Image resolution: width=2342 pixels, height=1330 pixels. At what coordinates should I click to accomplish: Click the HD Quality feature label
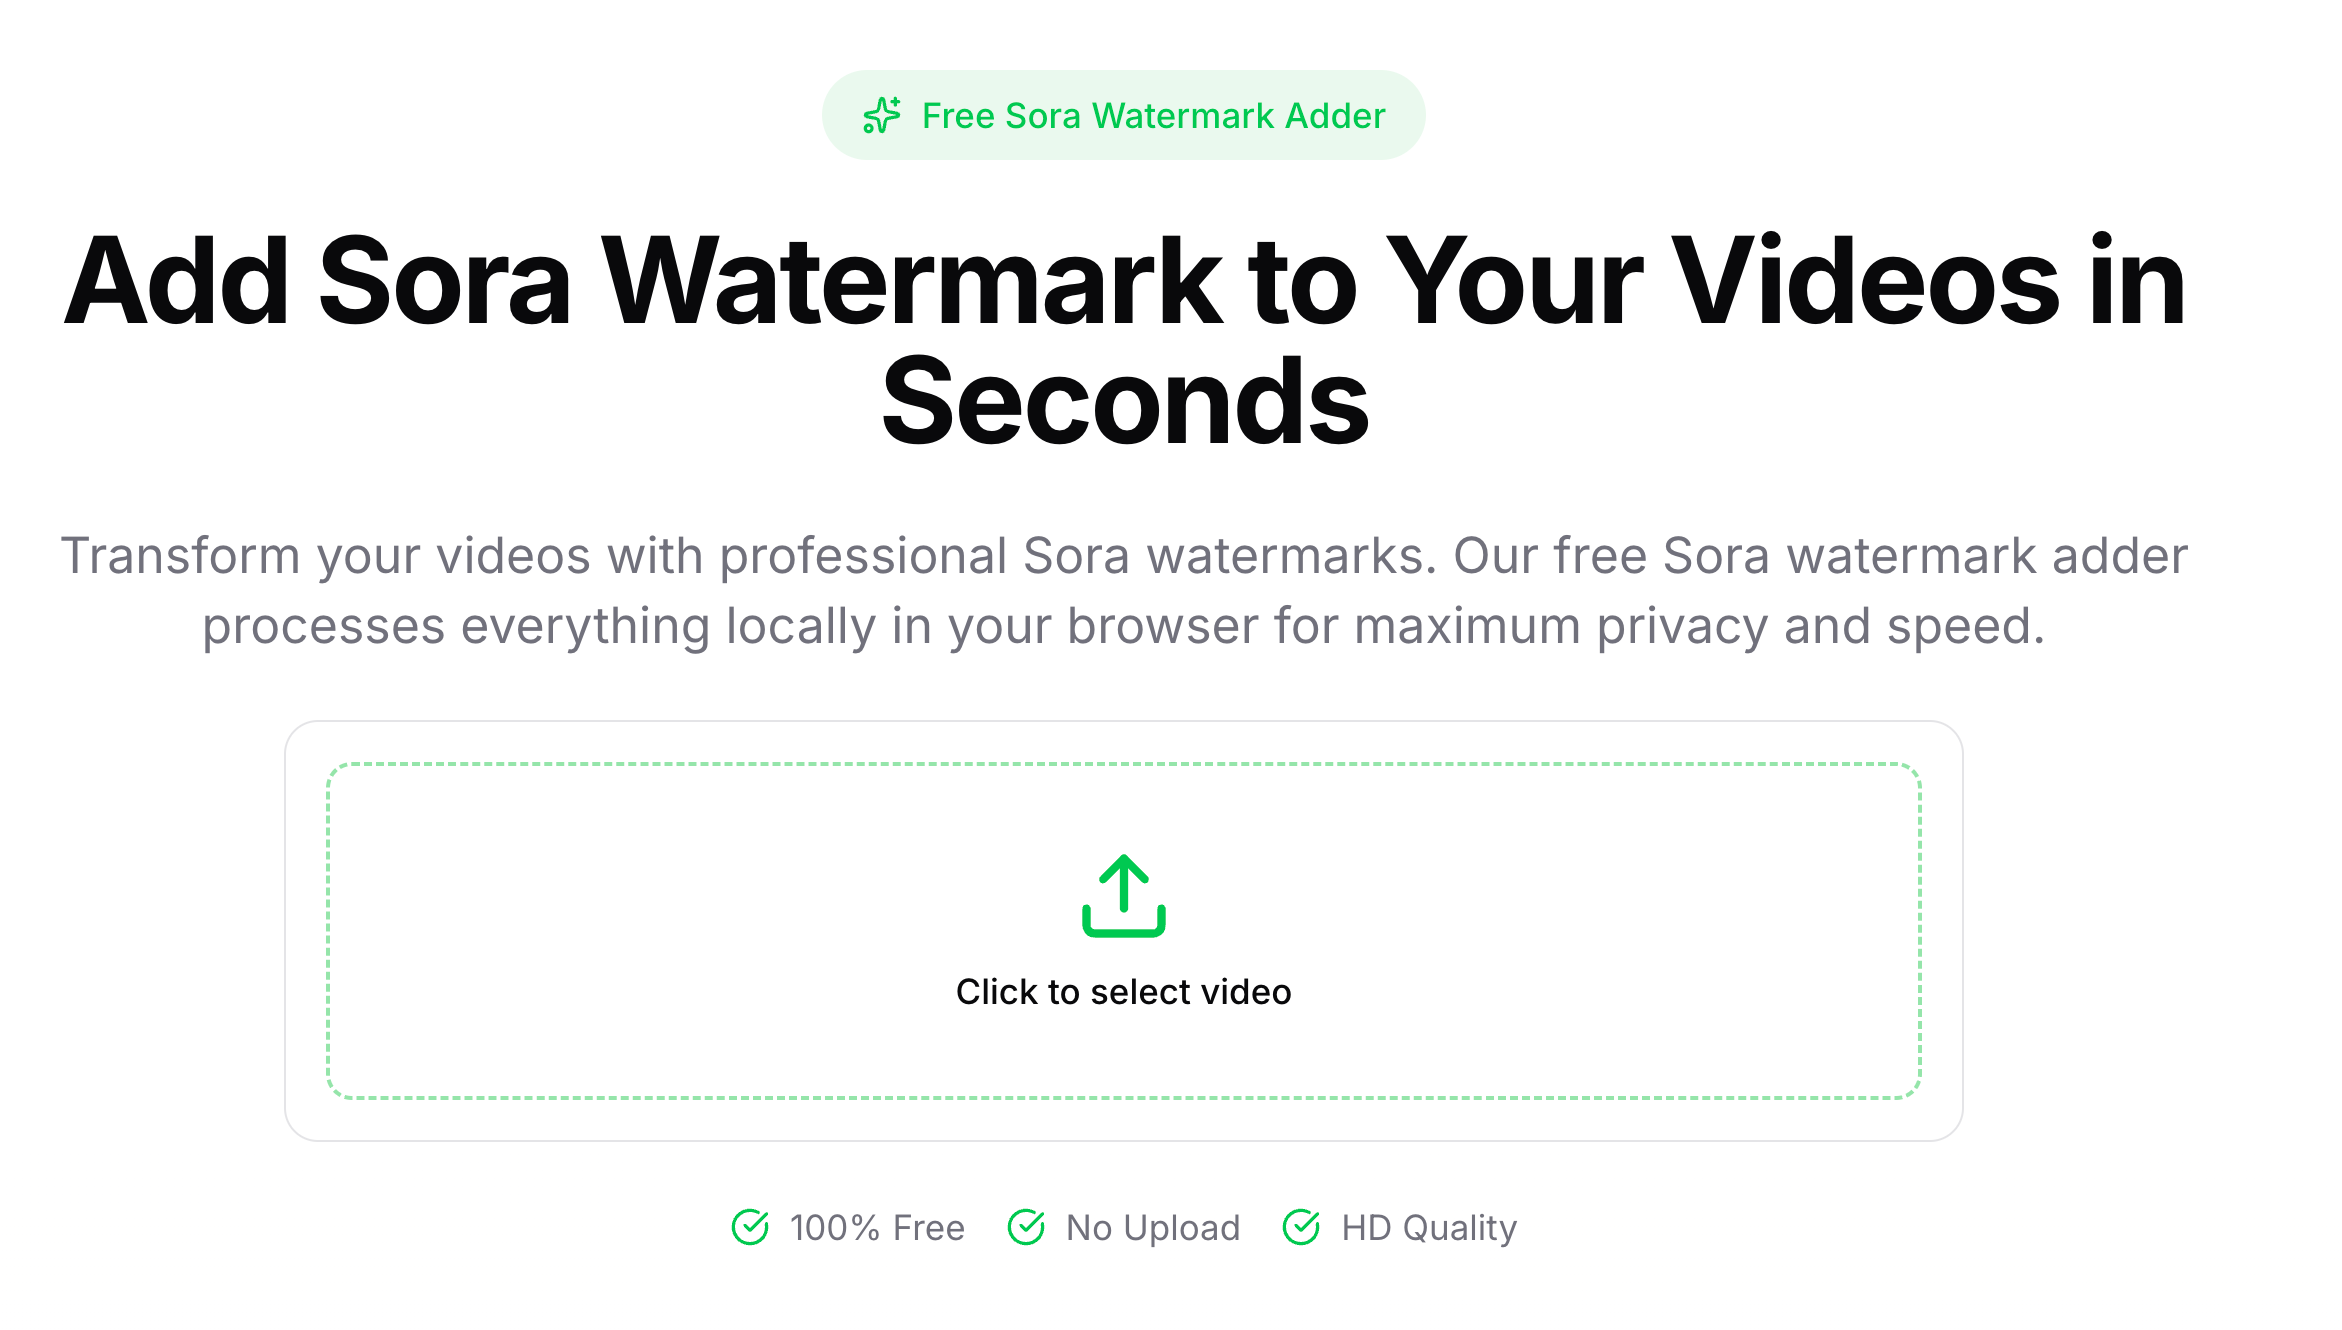point(1429,1228)
